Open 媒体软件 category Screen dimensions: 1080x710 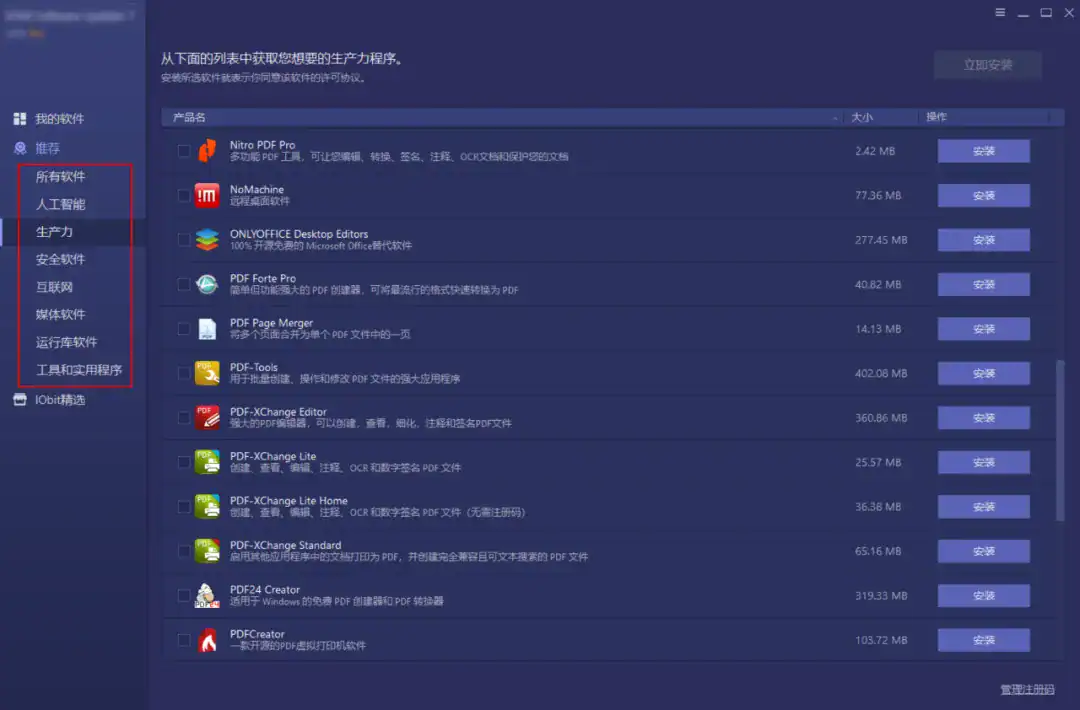coord(61,314)
